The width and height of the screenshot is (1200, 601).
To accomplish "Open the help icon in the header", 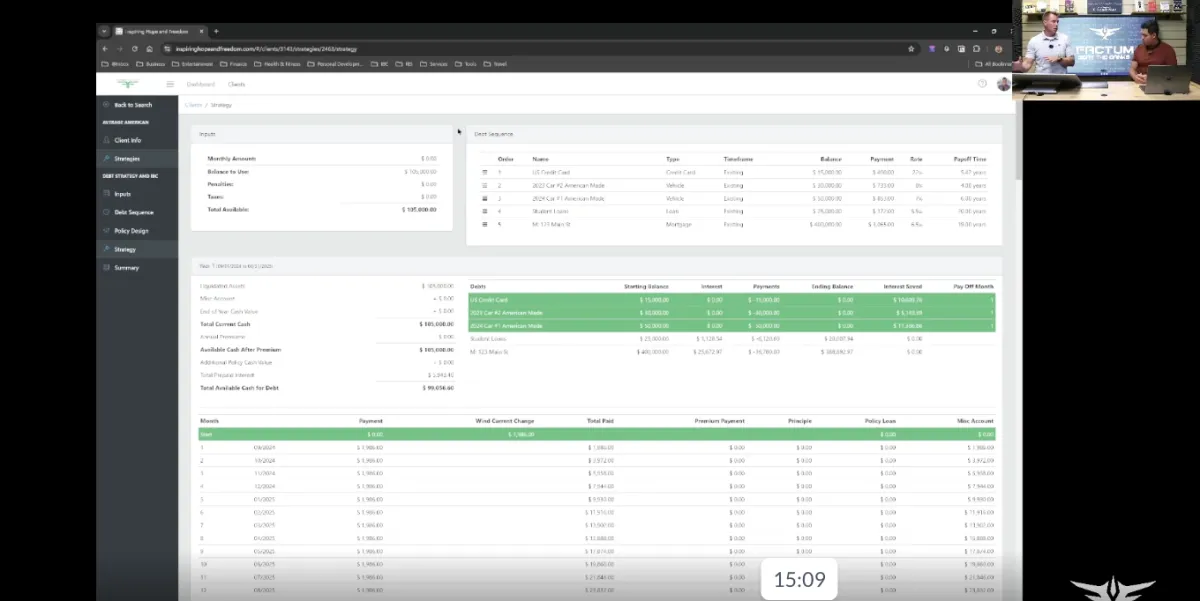I will coord(982,84).
